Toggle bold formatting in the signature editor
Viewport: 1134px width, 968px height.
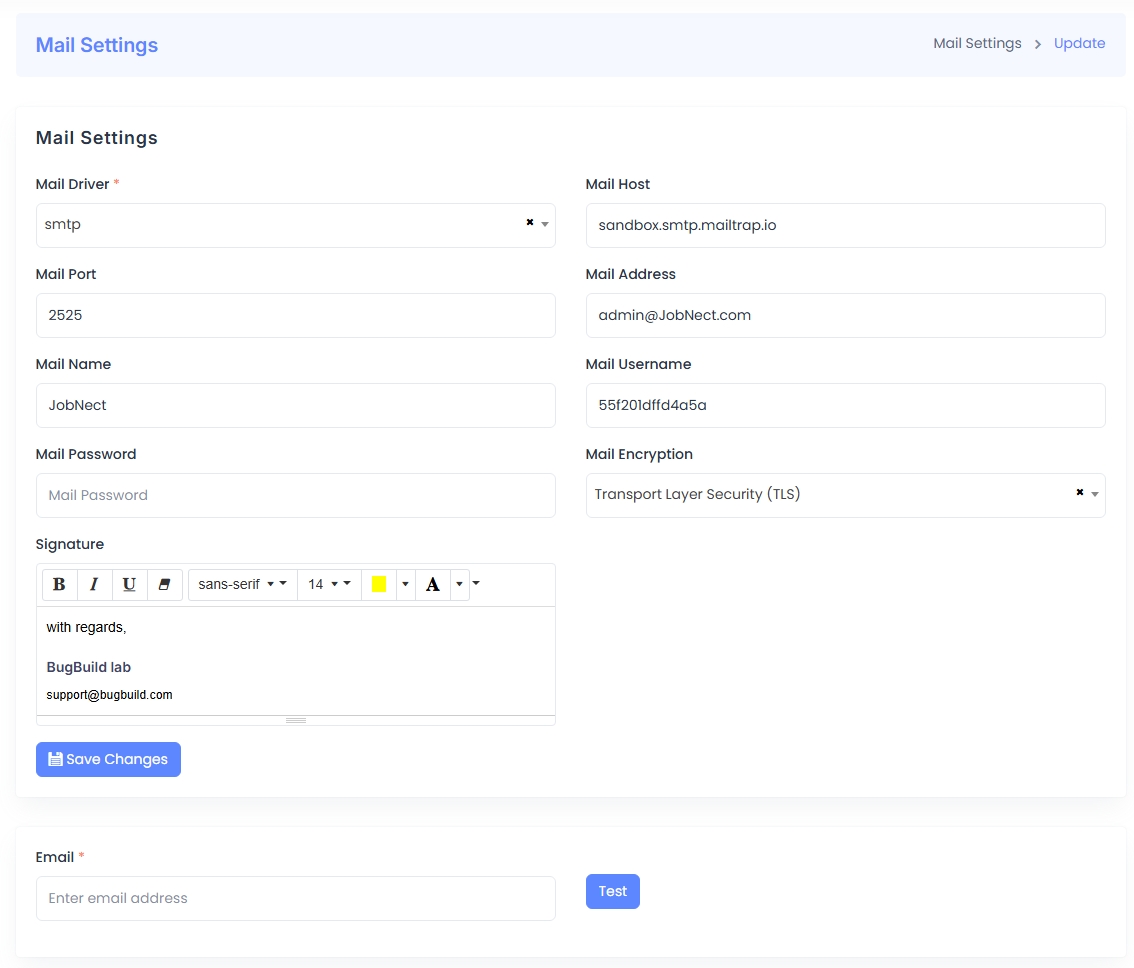[x=59, y=584]
